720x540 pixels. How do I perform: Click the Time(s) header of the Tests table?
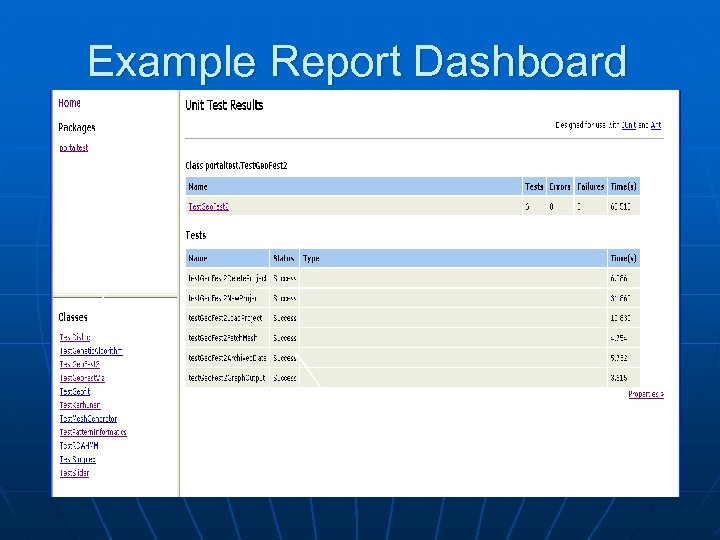[x=624, y=258]
